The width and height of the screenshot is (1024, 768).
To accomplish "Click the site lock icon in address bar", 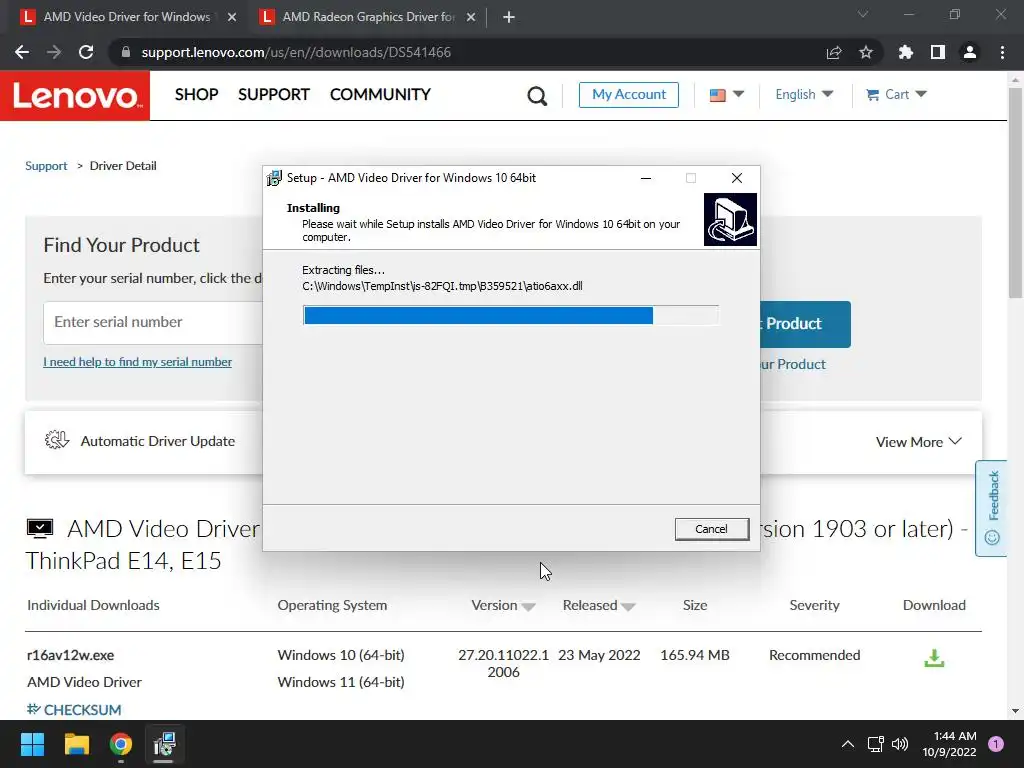I will click(x=126, y=52).
